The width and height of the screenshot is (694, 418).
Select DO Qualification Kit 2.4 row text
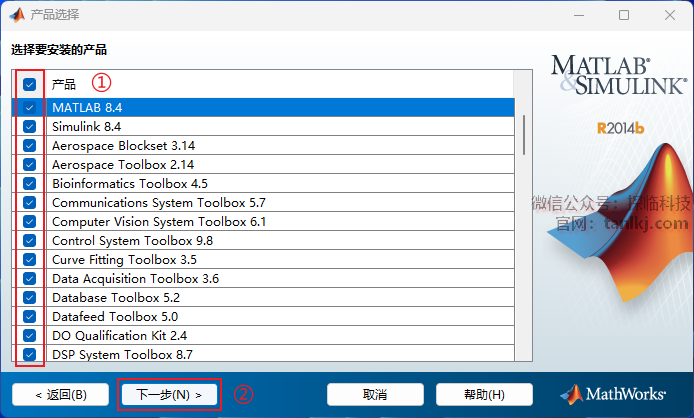120,336
